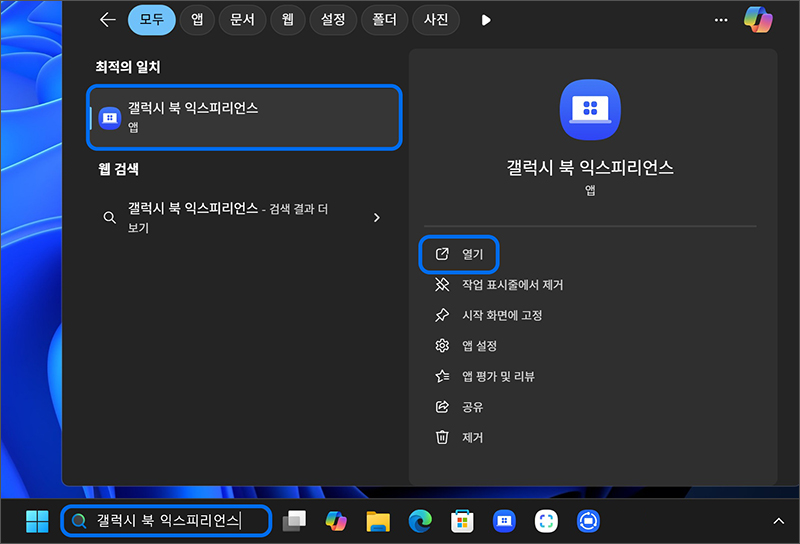Image resolution: width=800 pixels, height=544 pixels.
Task: Click the large Galaxy Book Experience app icon
Action: [590, 109]
